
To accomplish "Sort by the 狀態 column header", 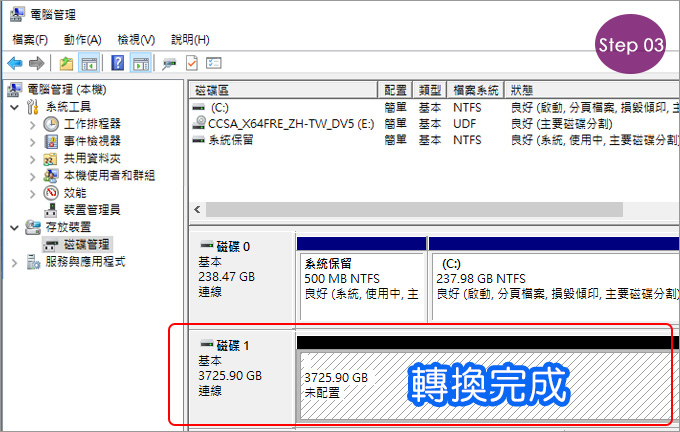I will (592, 90).
